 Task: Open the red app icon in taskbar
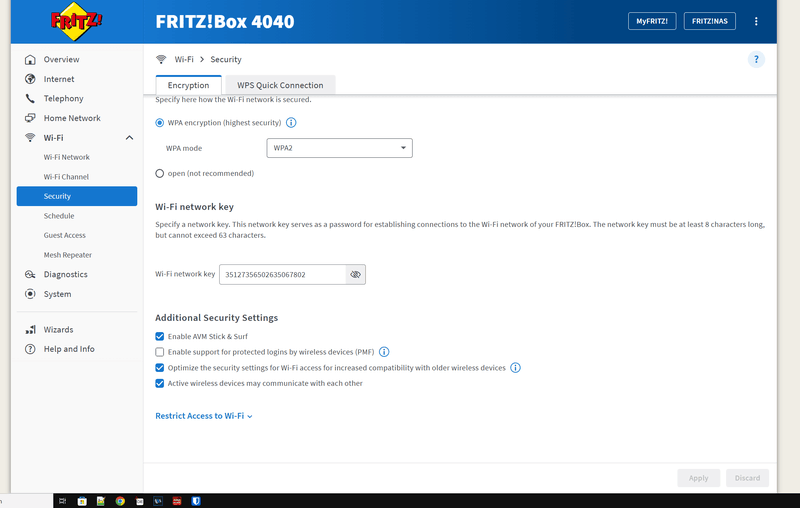[x=177, y=501]
